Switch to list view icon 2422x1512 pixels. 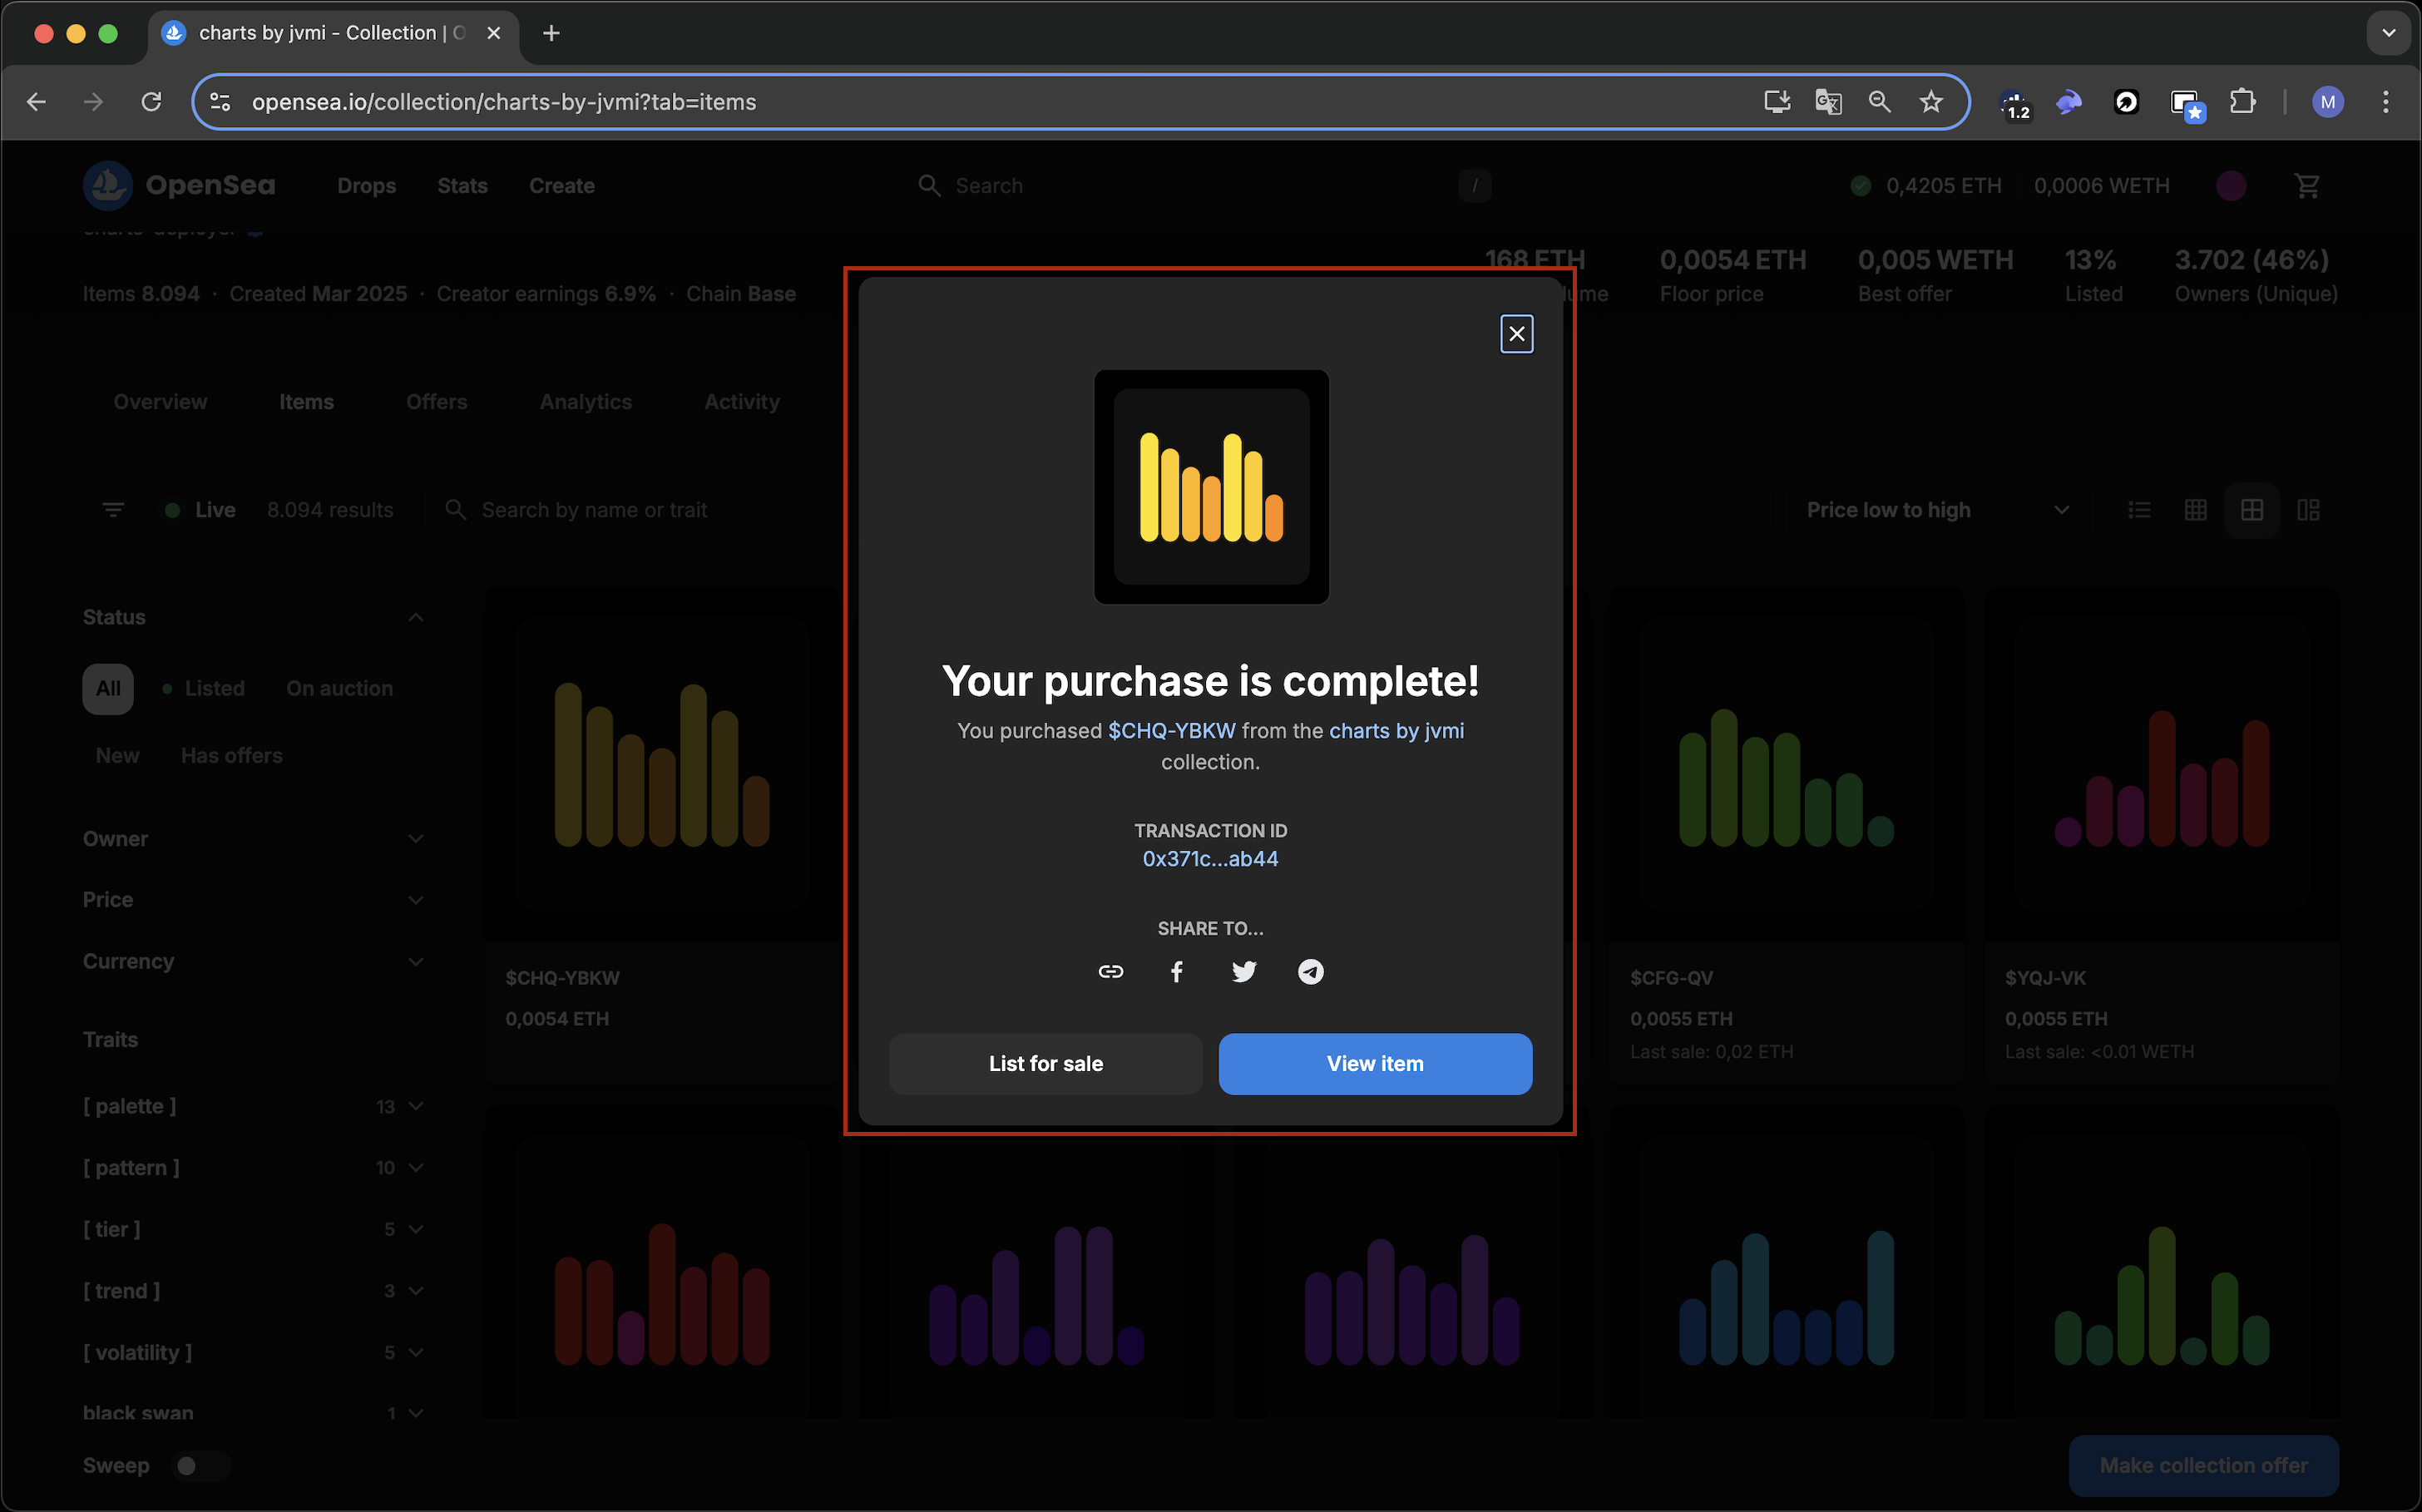coord(2139,510)
